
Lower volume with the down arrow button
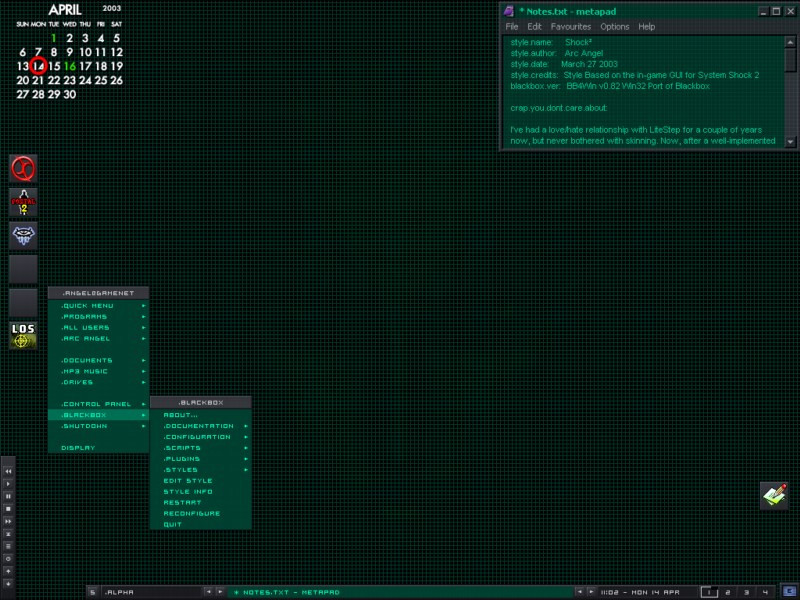click(8, 584)
